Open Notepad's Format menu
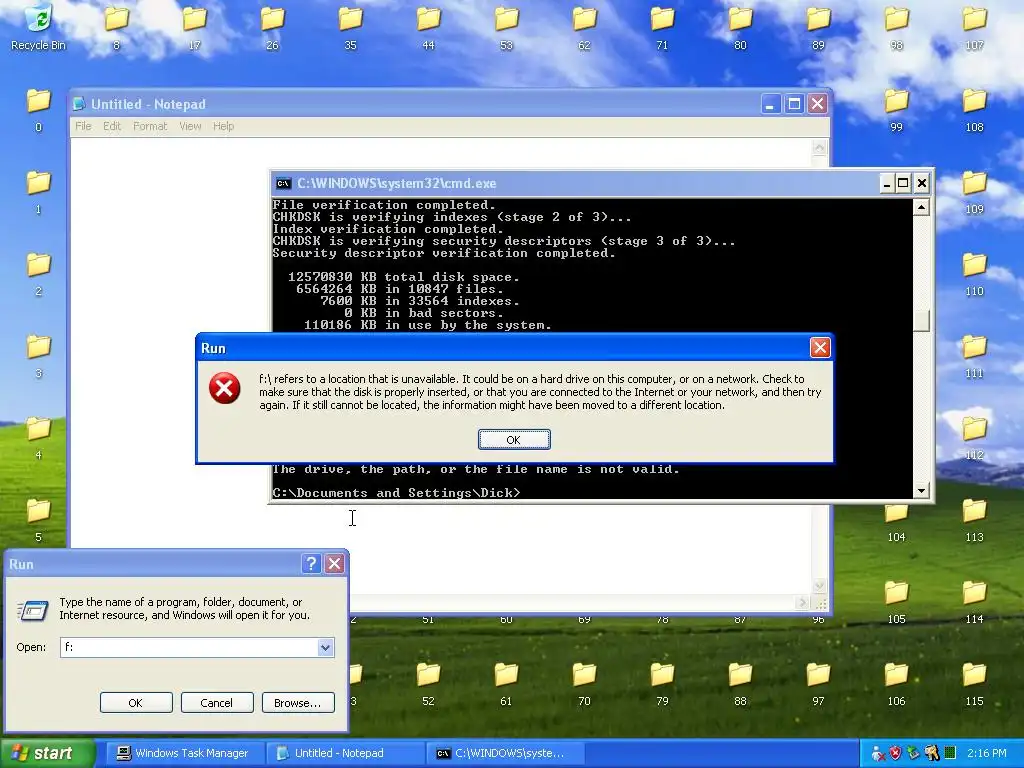Image resolution: width=1024 pixels, height=768 pixels. point(150,126)
